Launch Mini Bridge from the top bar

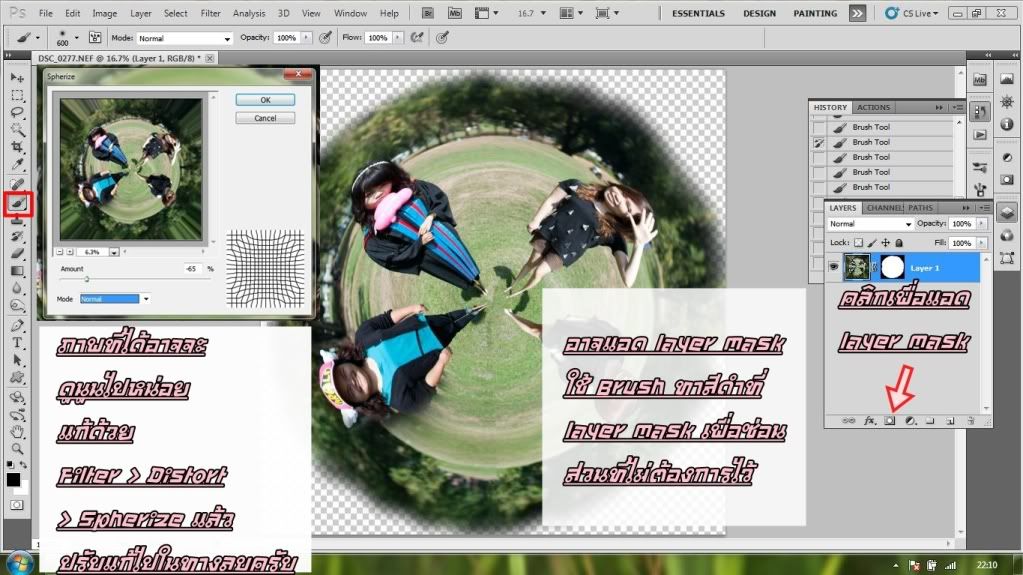pyautogui.click(x=455, y=13)
